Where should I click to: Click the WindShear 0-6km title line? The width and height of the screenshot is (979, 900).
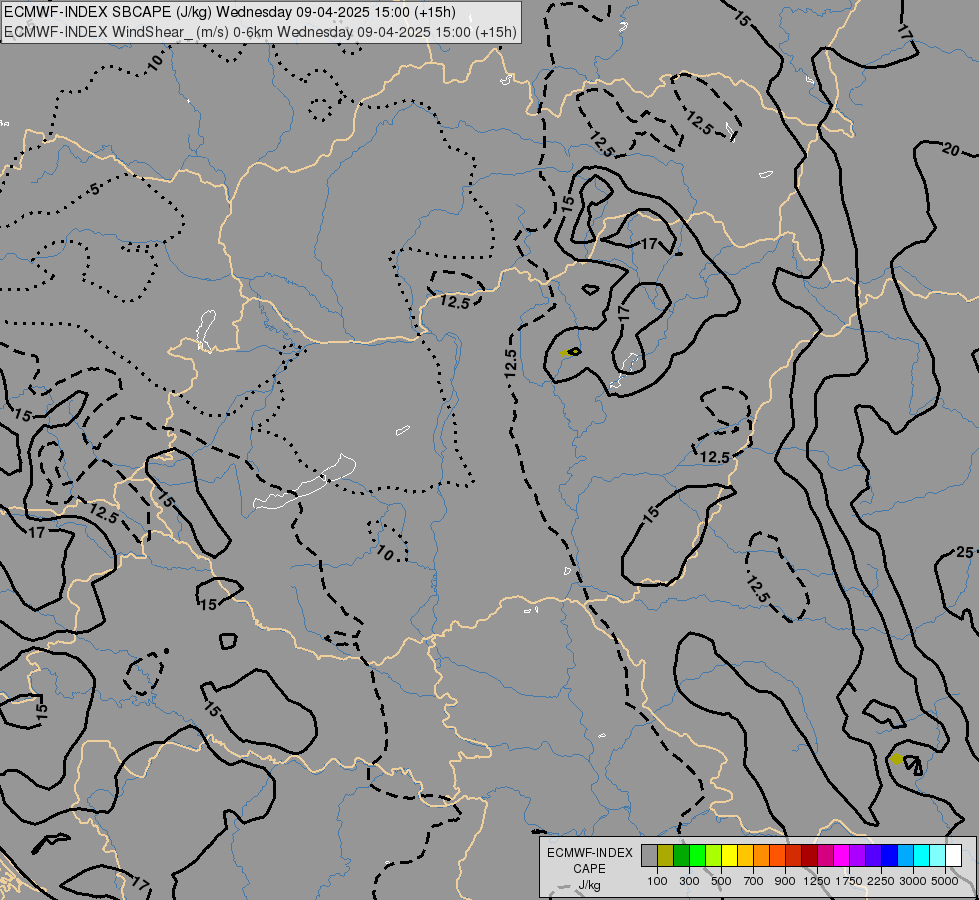tap(260, 32)
